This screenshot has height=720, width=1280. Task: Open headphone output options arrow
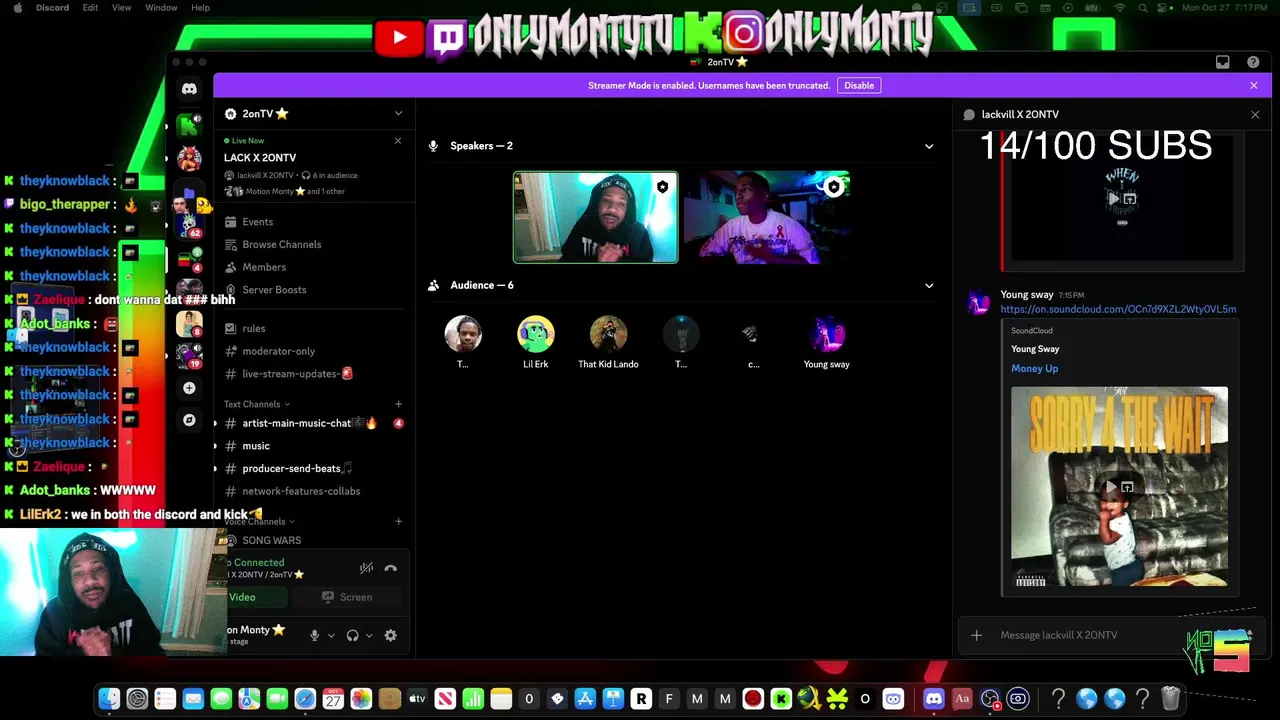[x=369, y=635]
